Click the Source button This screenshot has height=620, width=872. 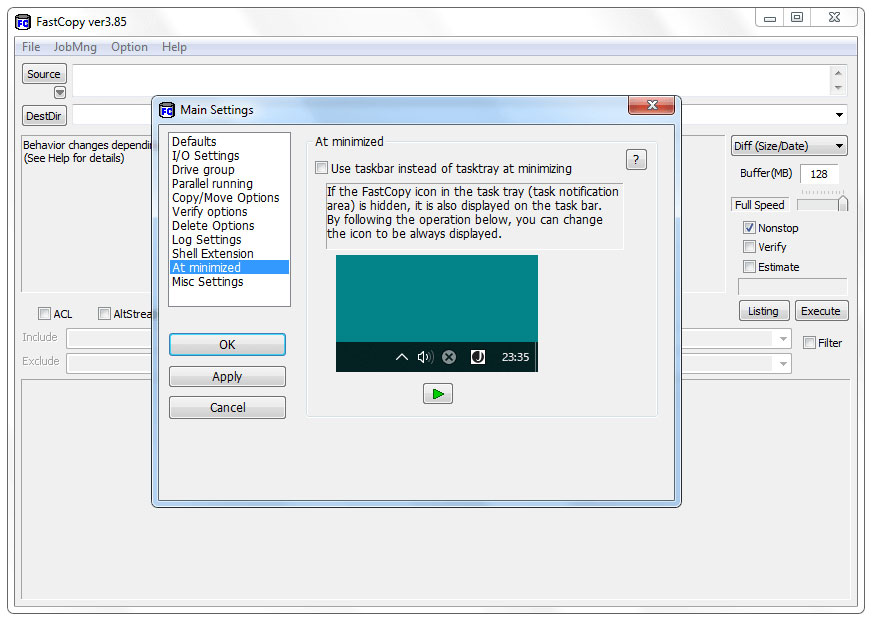(x=44, y=74)
